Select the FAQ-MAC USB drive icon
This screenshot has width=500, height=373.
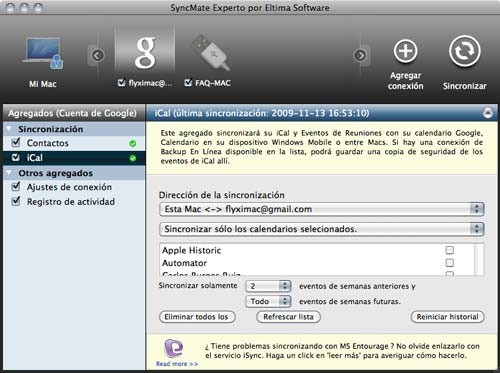click(210, 52)
